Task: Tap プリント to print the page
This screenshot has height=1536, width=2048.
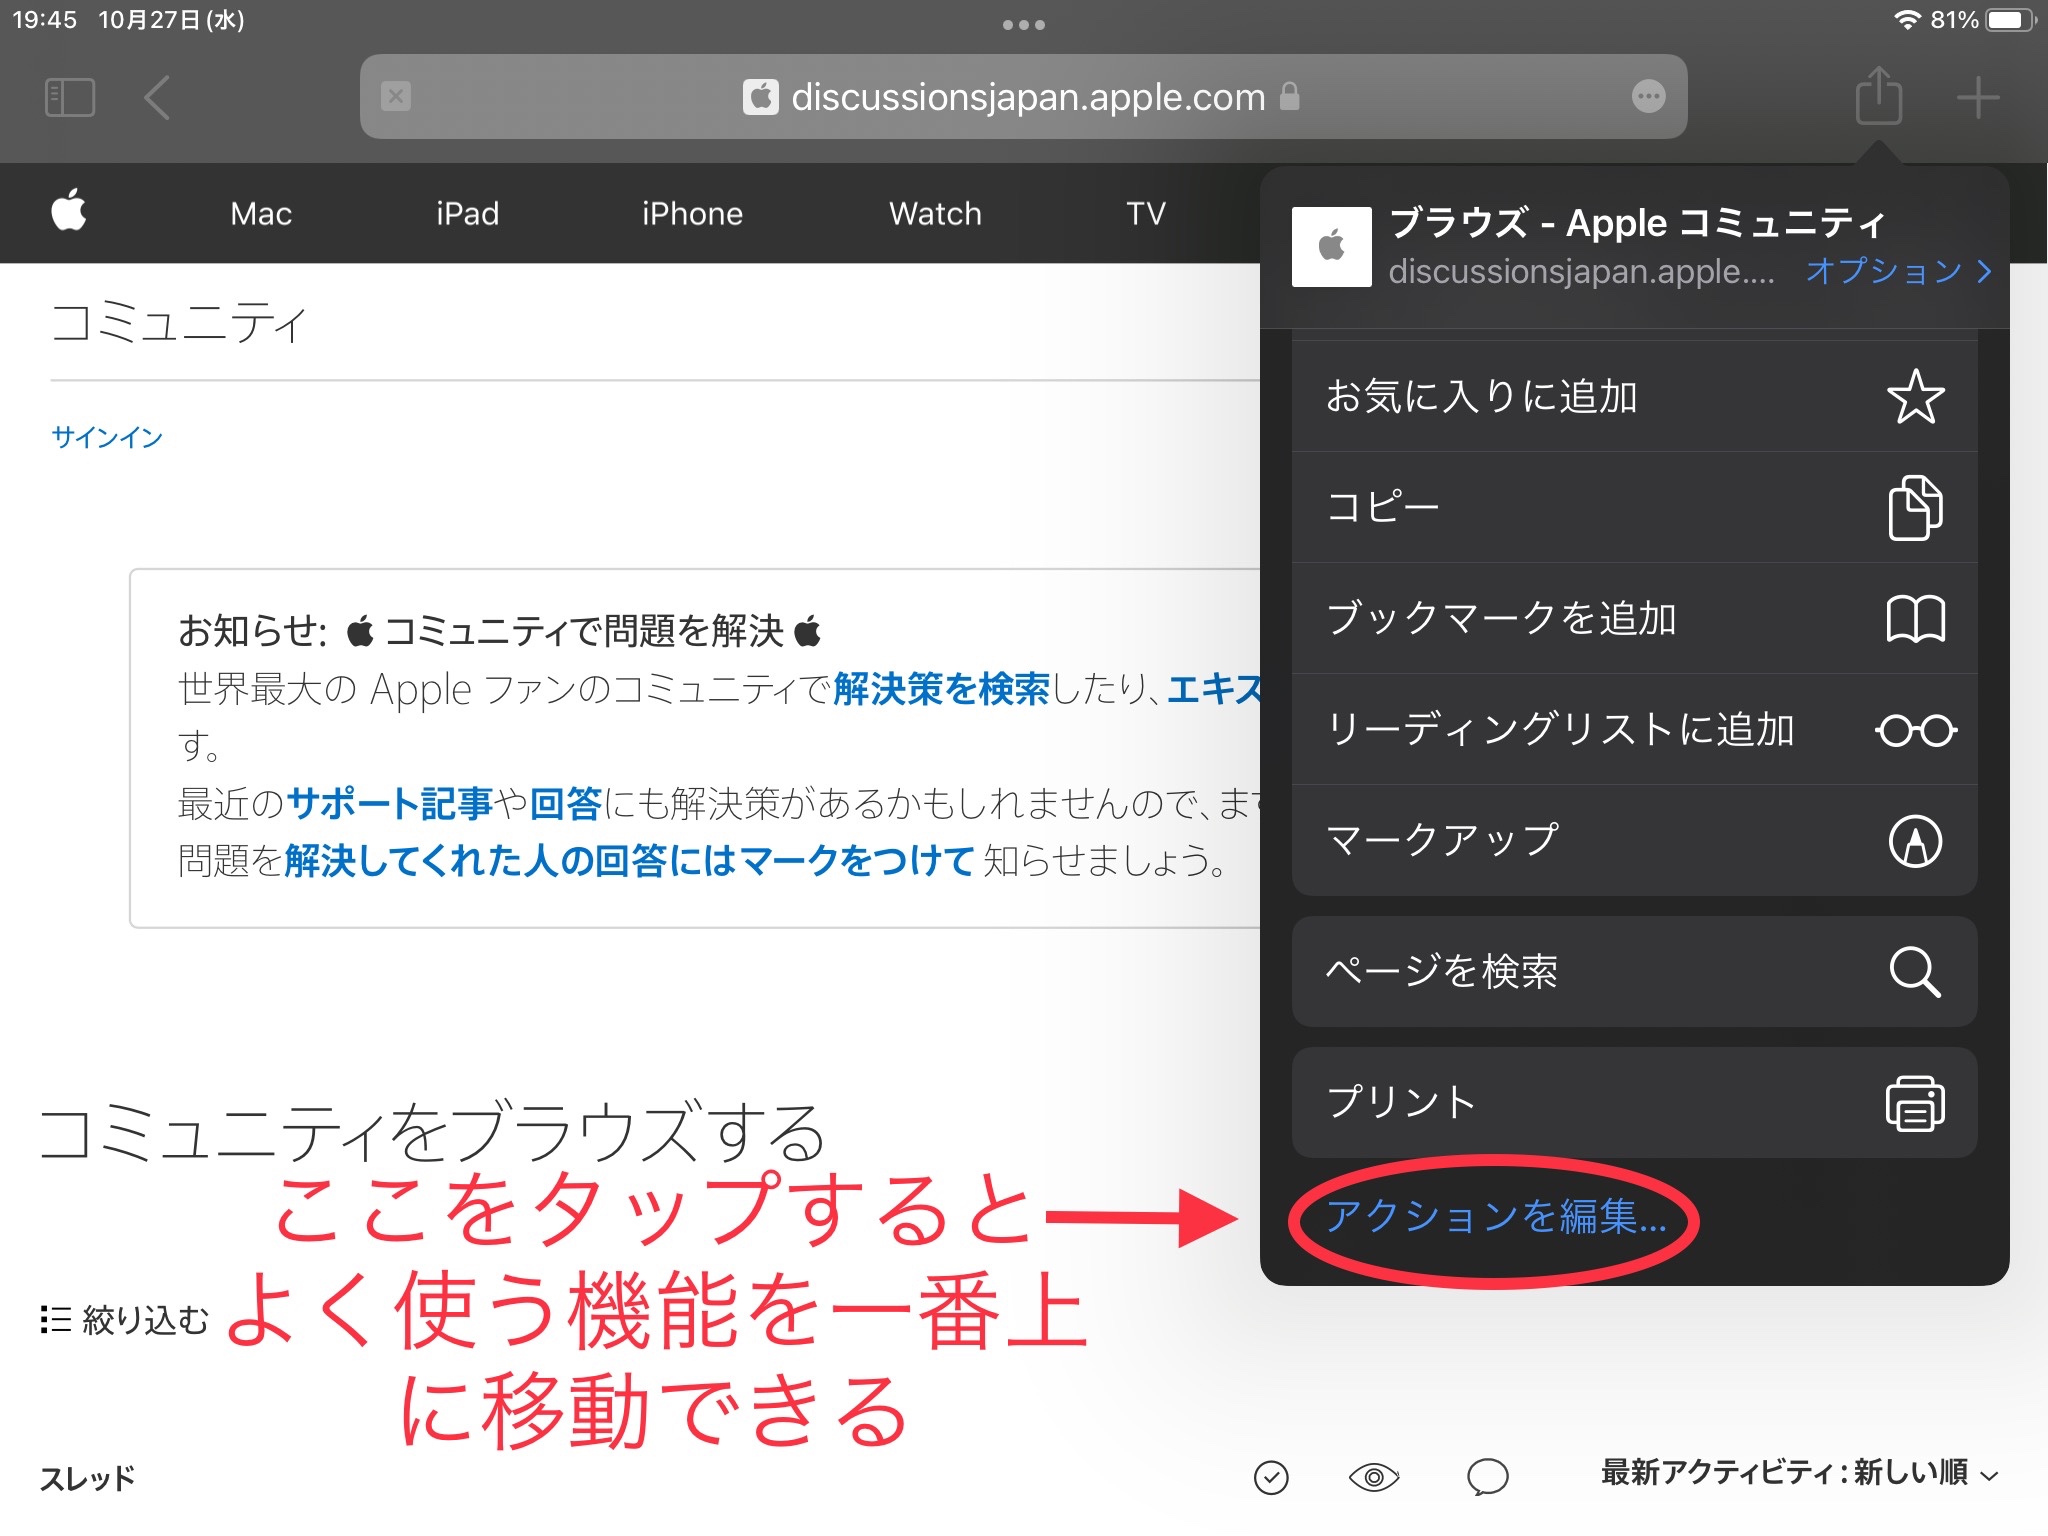Action: (1634, 1103)
